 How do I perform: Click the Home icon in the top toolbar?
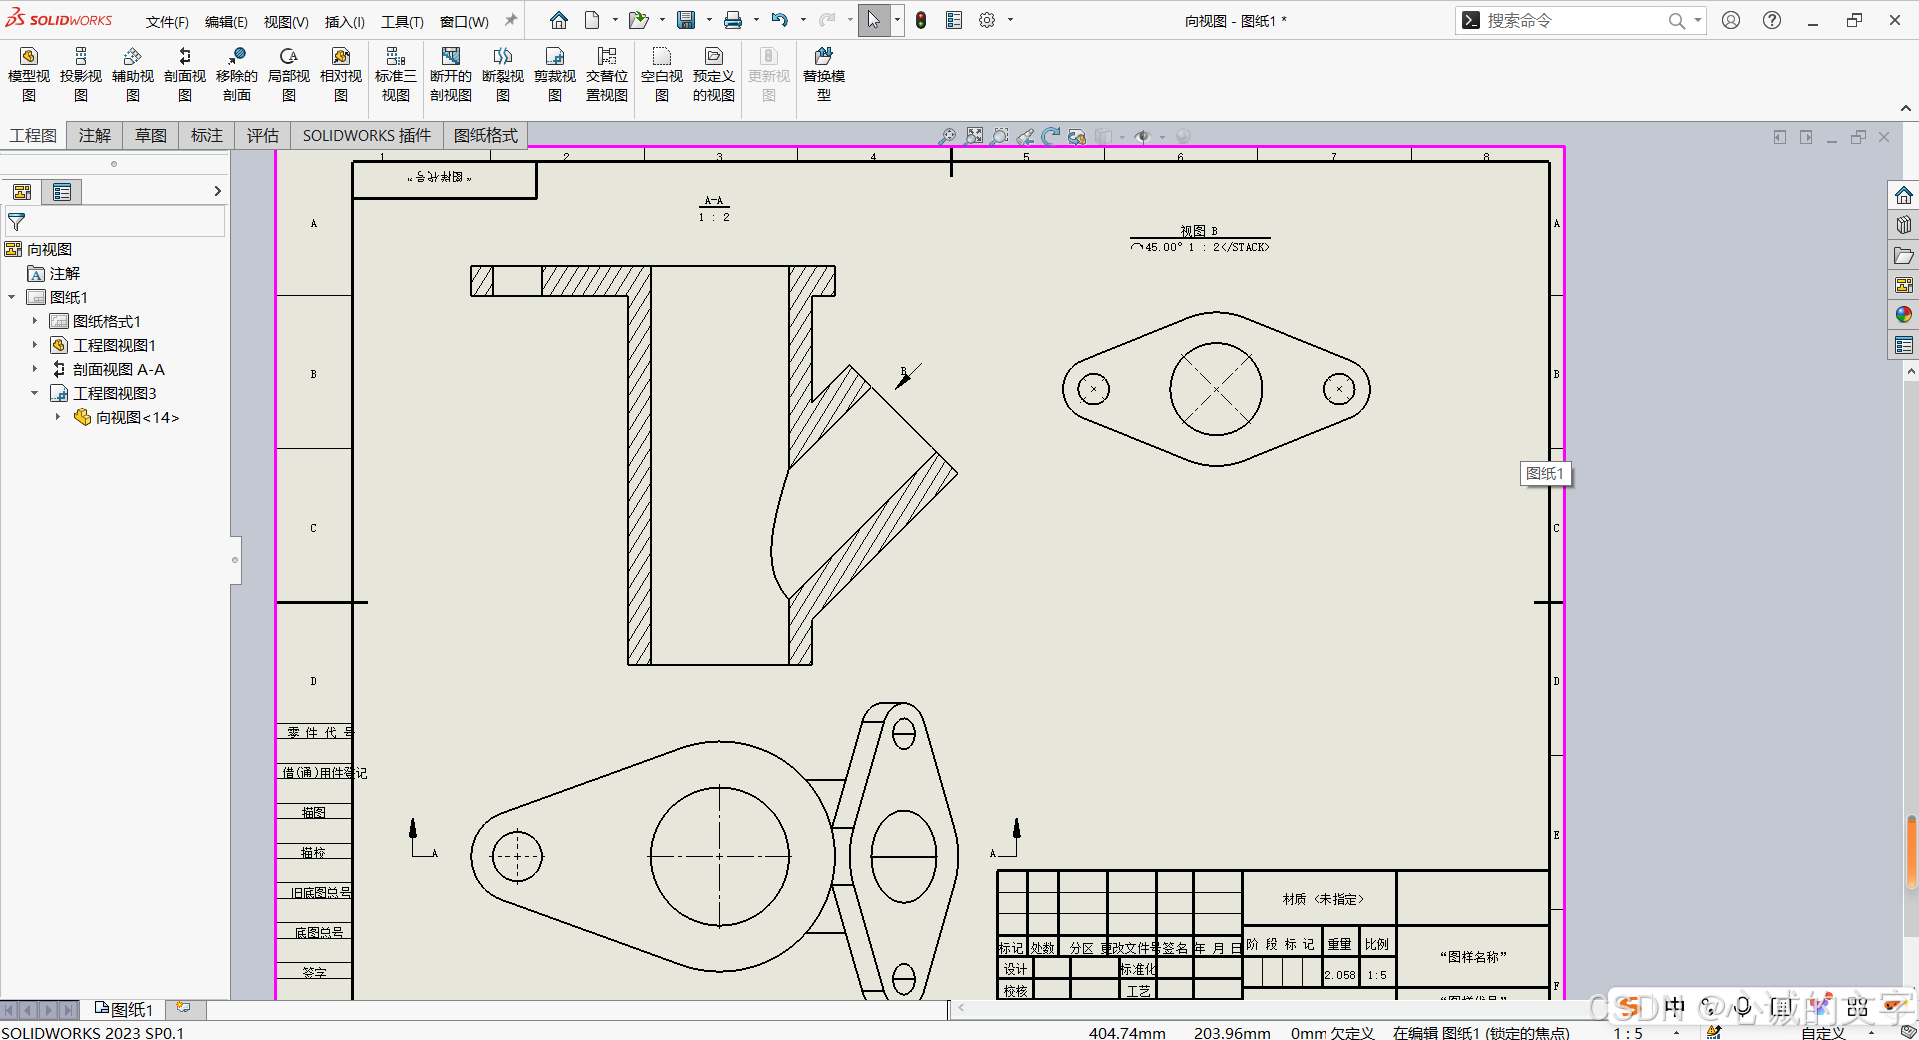click(559, 20)
